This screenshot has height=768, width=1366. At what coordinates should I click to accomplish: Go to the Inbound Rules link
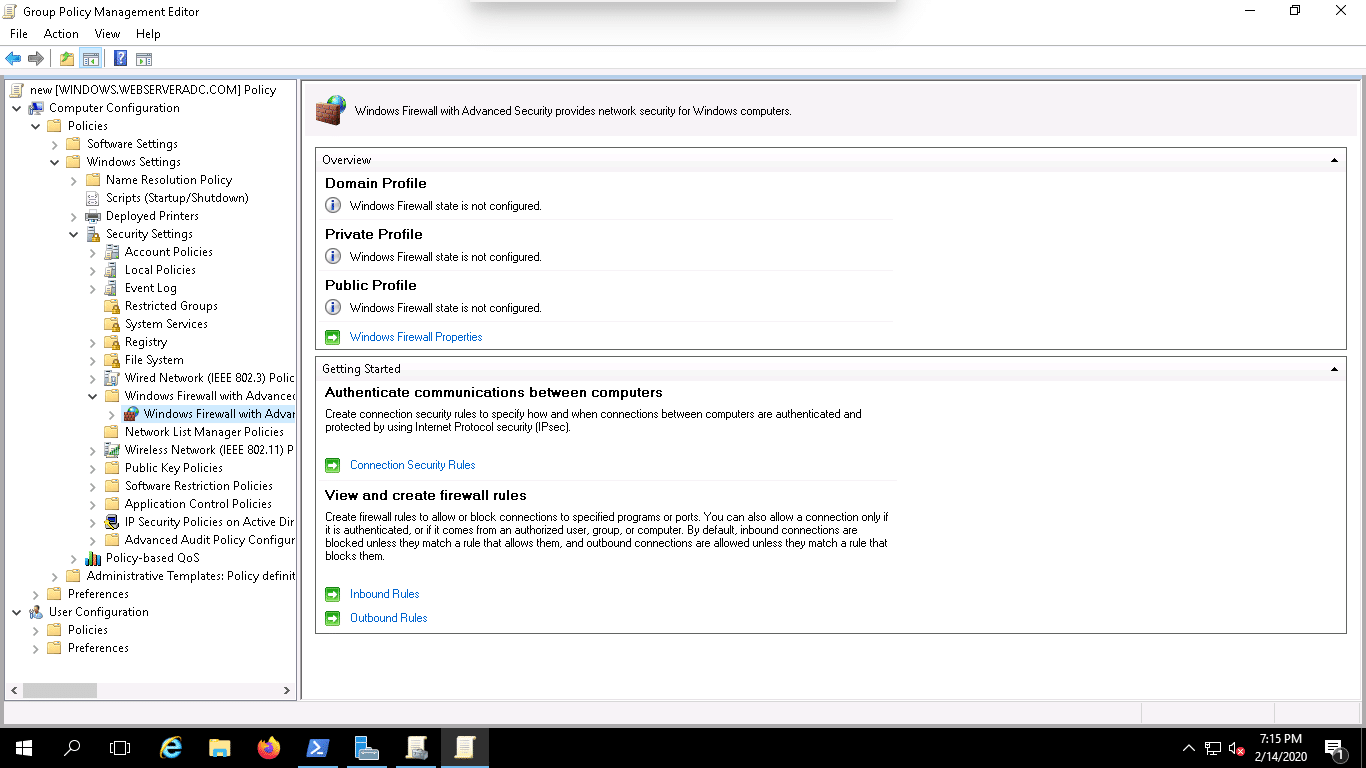(x=385, y=594)
